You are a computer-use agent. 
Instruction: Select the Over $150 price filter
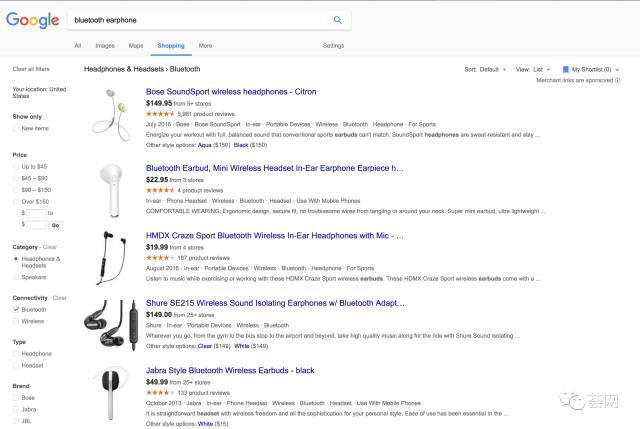(x=16, y=202)
